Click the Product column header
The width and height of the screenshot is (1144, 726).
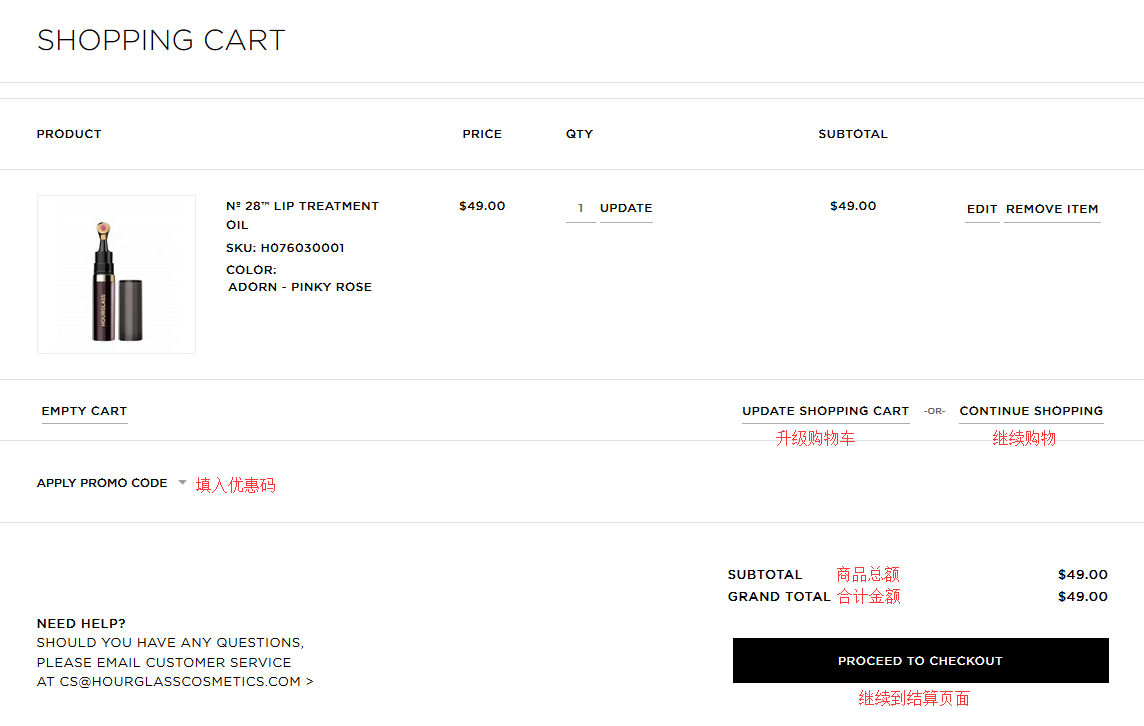pyautogui.click(x=69, y=134)
